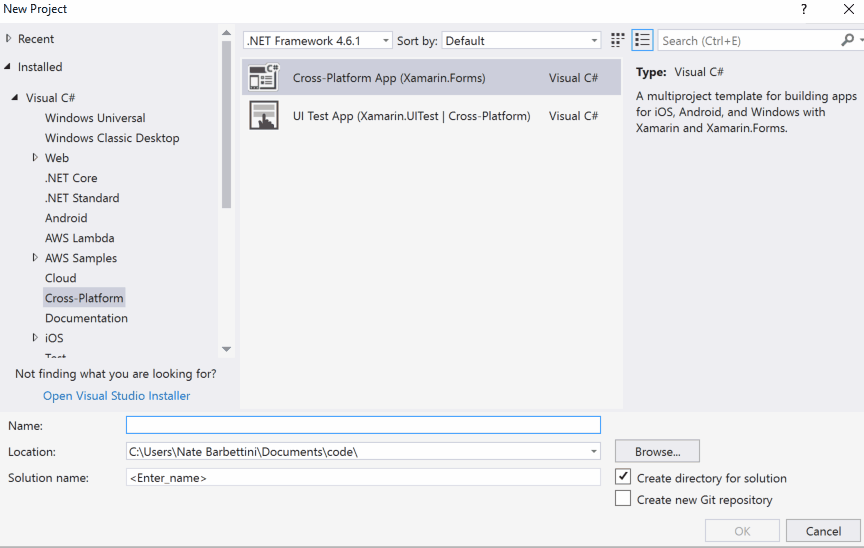The width and height of the screenshot is (864, 548).
Task: Switch to medium icons list view
Action: pyautogui.click(x=642, y=41)
